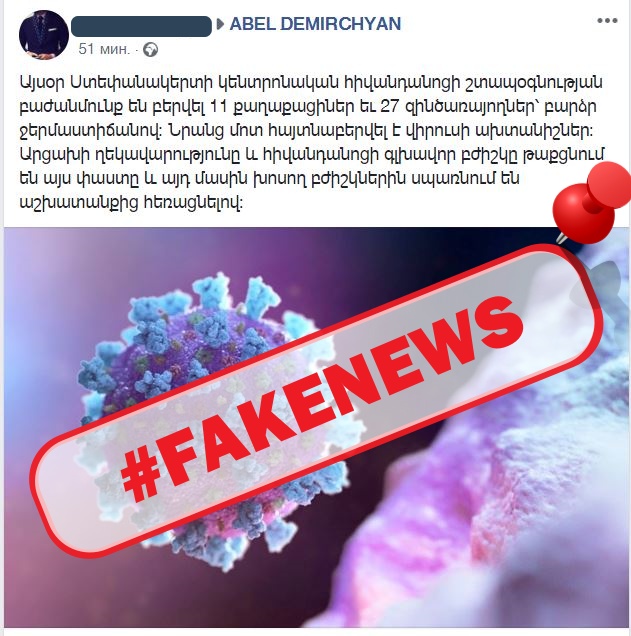
Task: Click the number 27 in the post
Action: tap(391, 107)
